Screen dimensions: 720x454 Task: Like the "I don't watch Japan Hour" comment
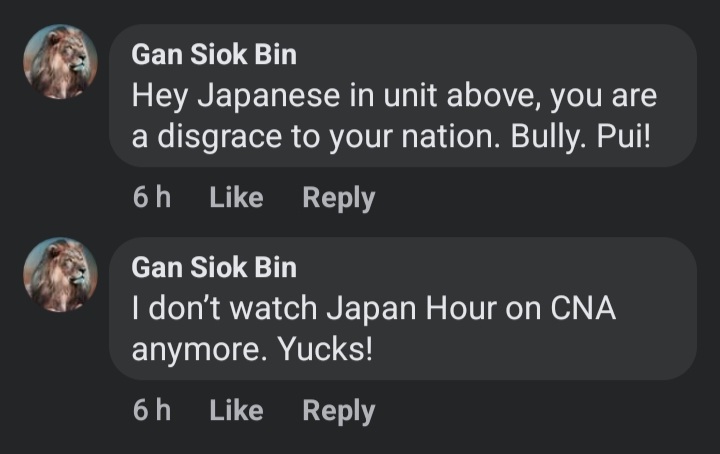click(236, 411)
